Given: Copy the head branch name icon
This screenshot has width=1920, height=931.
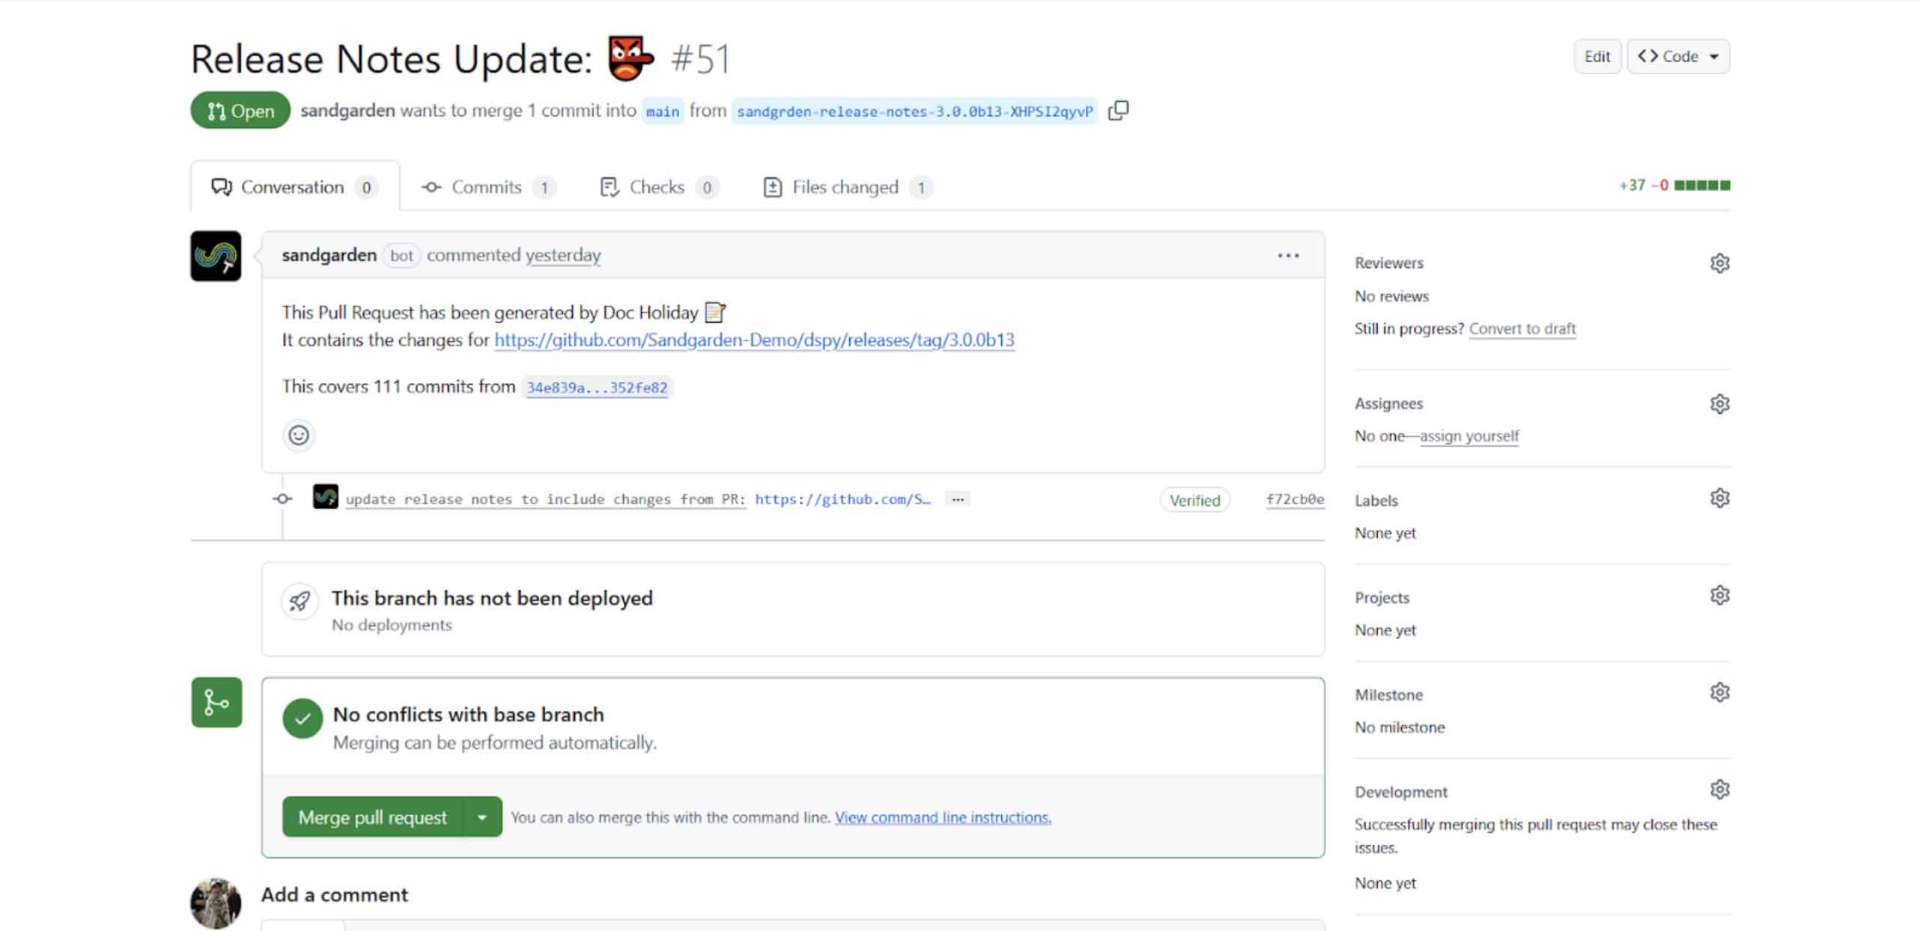Looking at the screenshot, I should pos(1118,110).
